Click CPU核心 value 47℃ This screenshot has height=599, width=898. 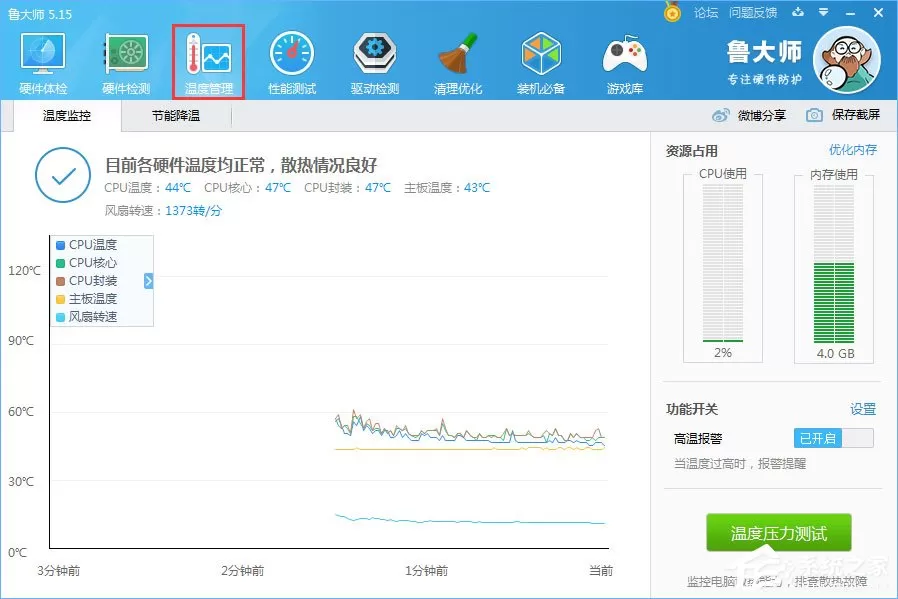point(278,188)
